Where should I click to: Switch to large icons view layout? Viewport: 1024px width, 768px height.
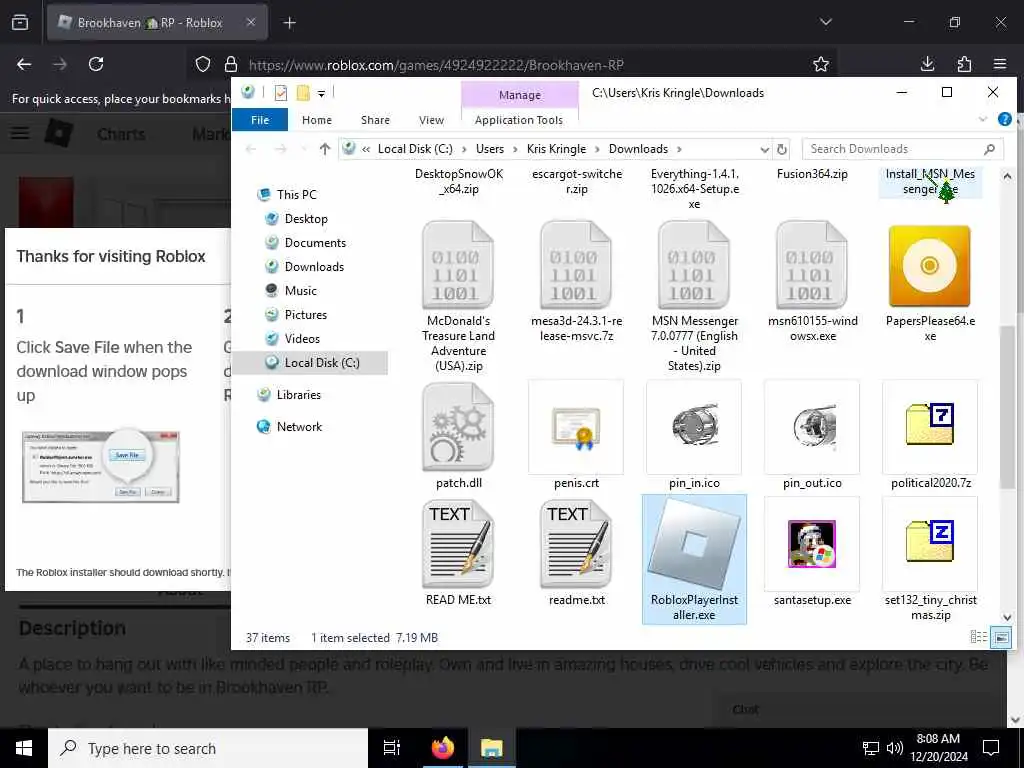coord(1000,637)
